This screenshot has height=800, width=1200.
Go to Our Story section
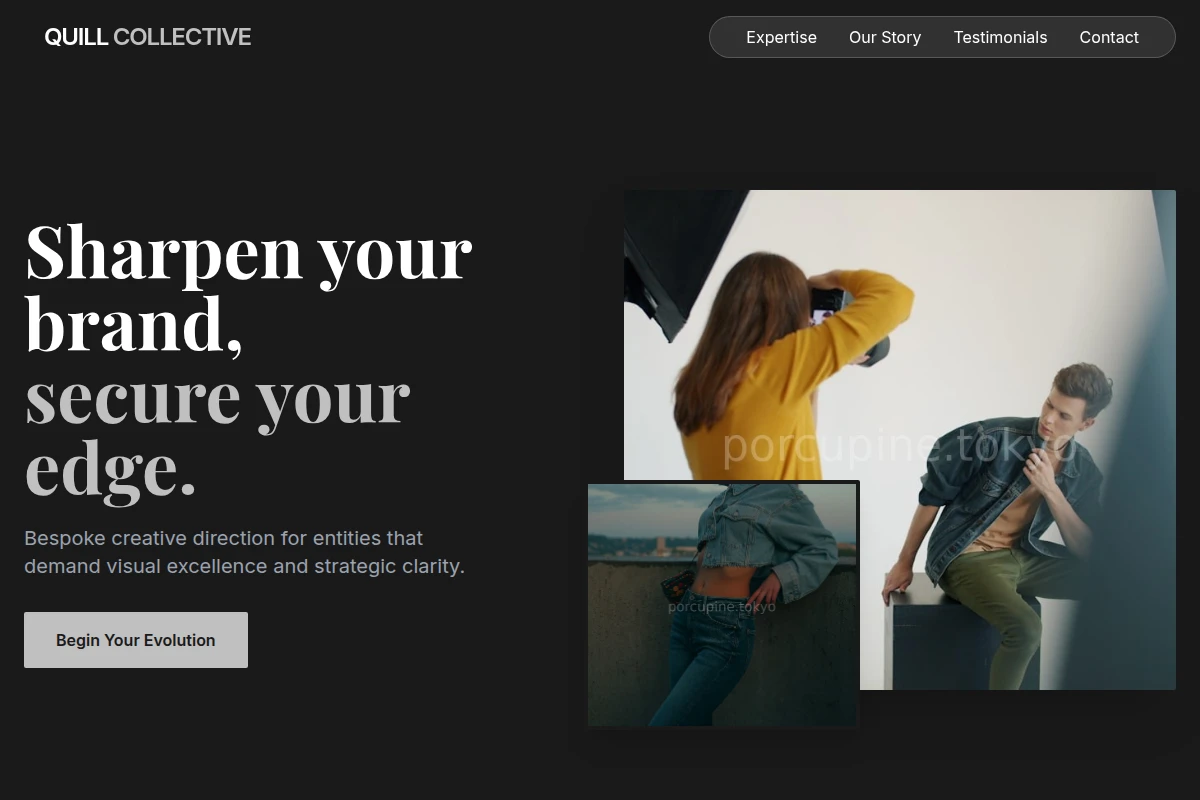(885, 37)
